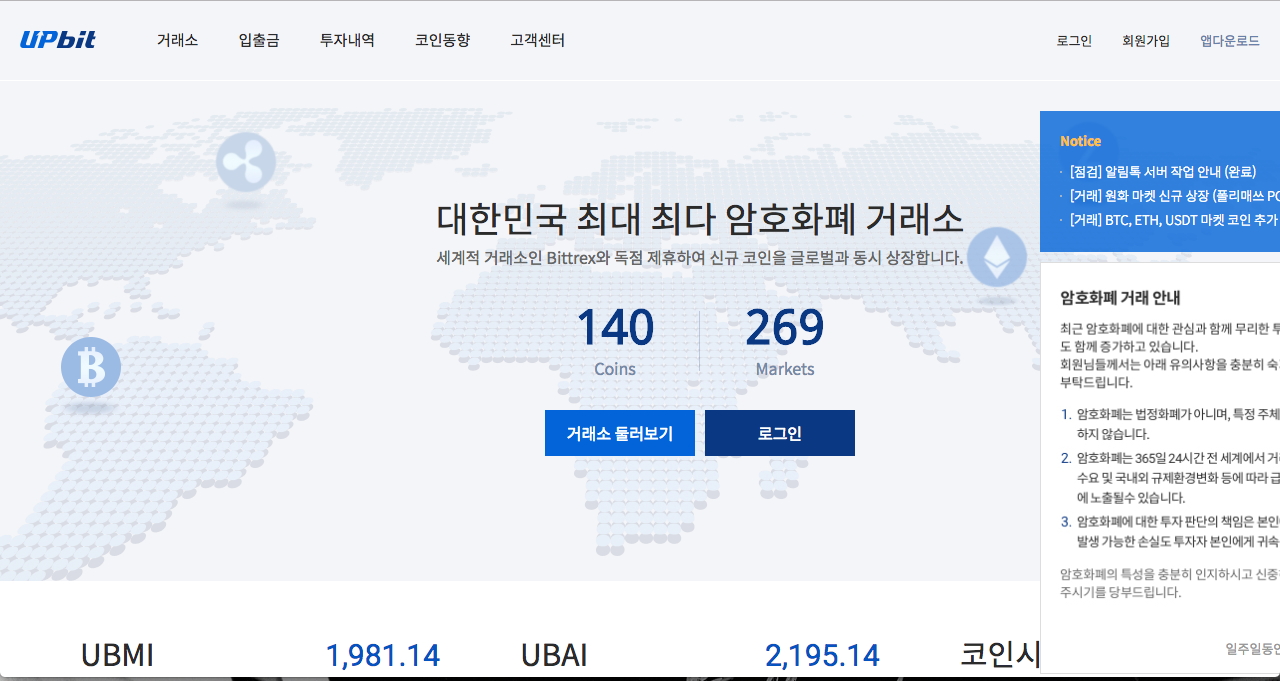Click the 암호화폐 거래 안내 popup title

click(1120, 297)
